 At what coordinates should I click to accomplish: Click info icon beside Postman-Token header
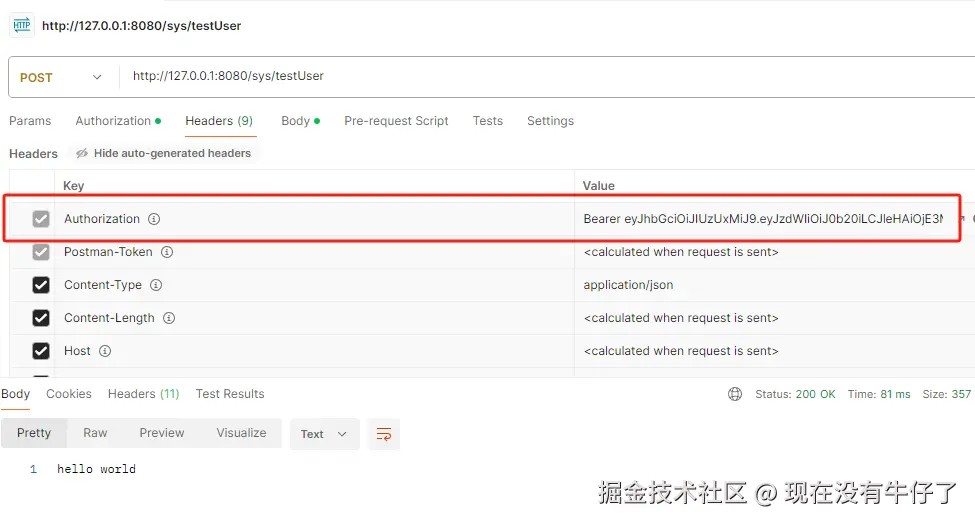pos(167,252)
